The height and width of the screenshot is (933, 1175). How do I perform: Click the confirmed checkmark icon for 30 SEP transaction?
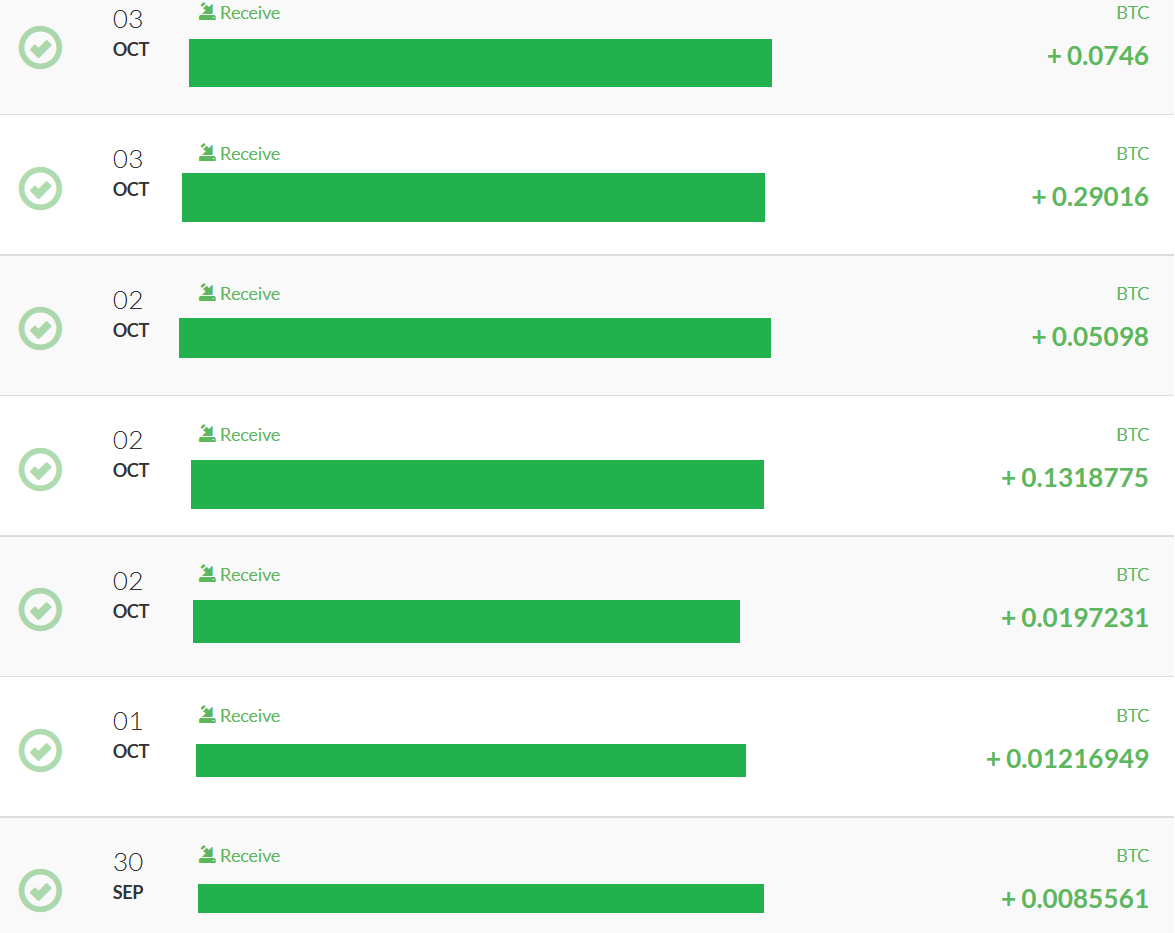coord(41,890)
